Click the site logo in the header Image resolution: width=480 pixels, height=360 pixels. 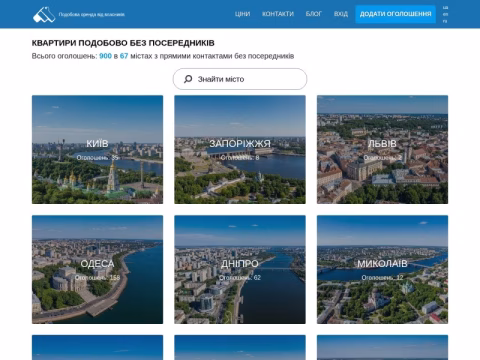point(44,14)
